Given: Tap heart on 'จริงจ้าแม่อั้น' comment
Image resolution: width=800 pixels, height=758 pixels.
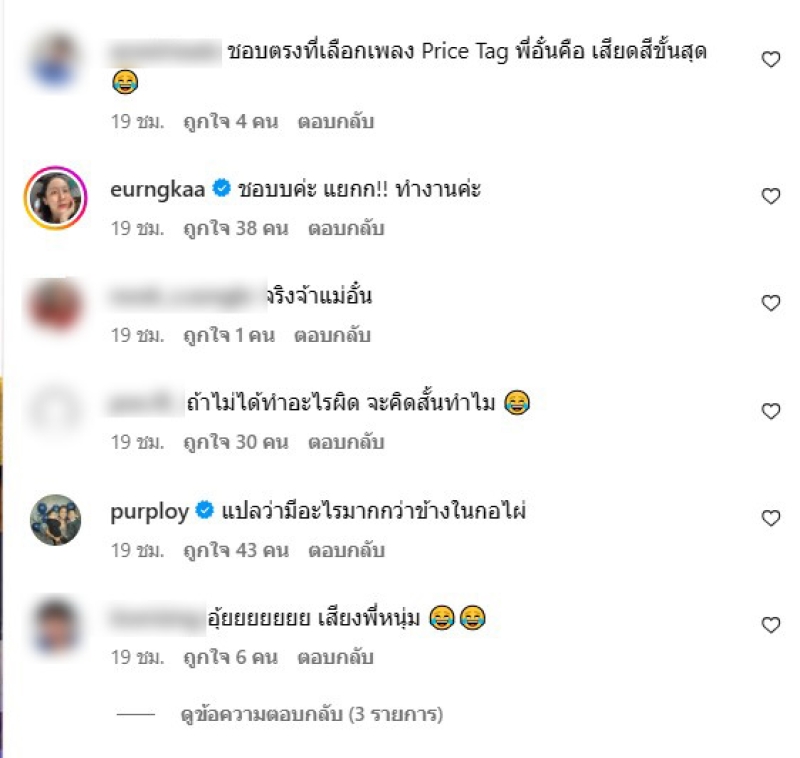Looking at the screenshot, I should point(770,302).
